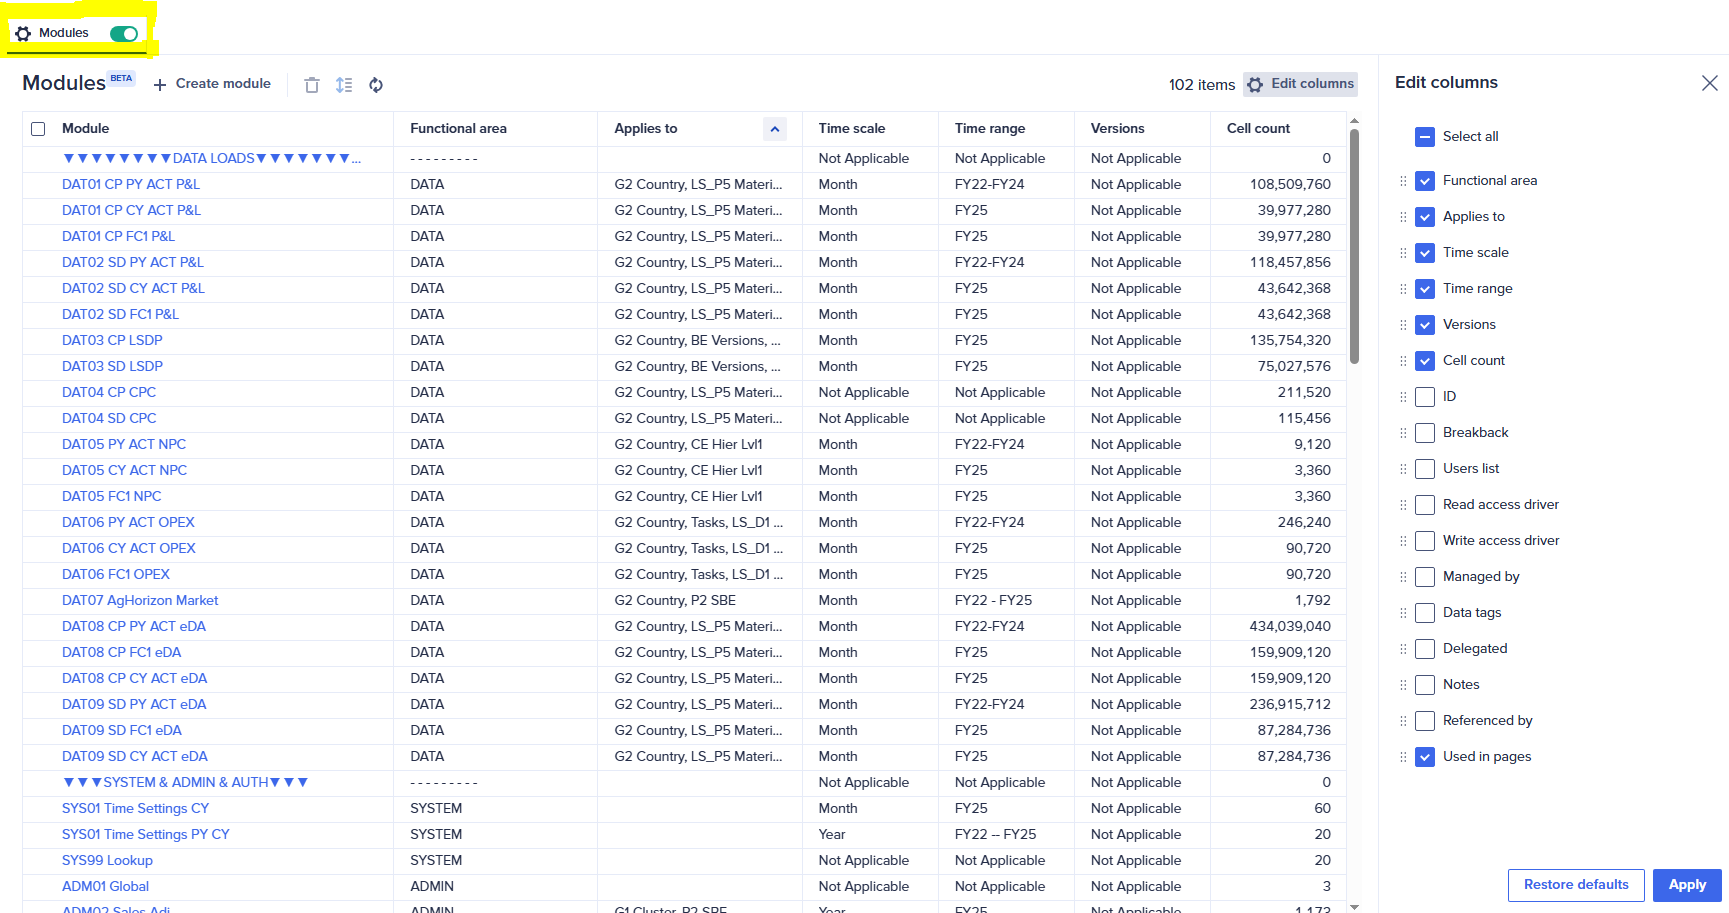Click drag handle beside Used in pages

[x=1403, y=757]
